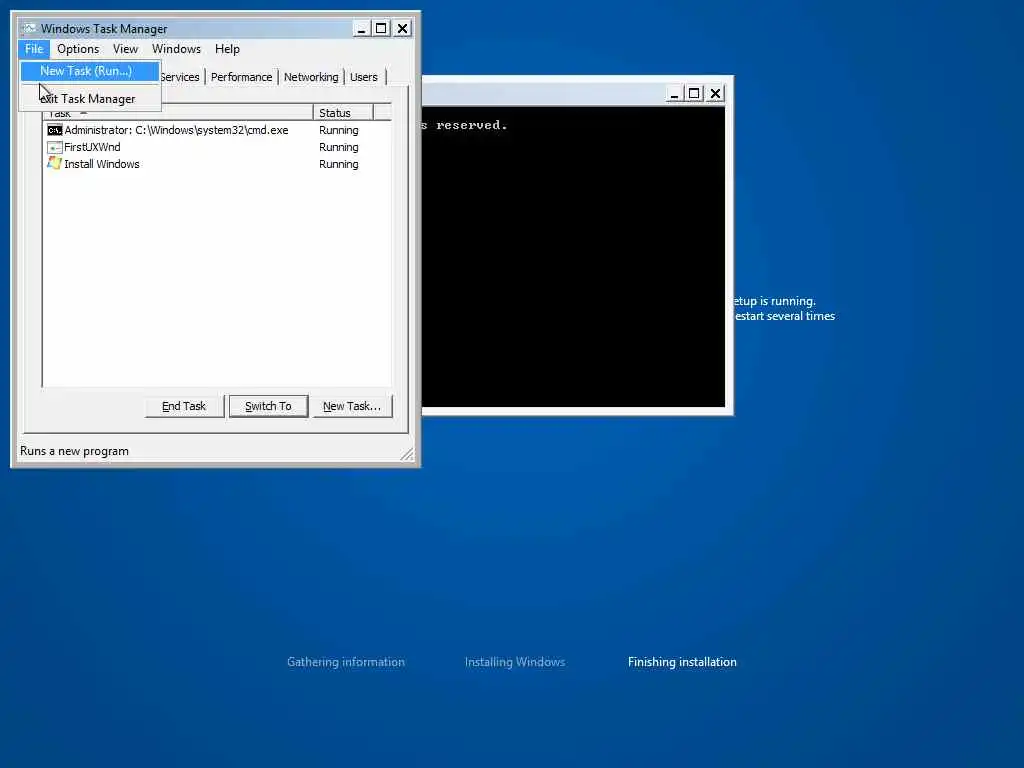1024x768 pixels.
Task: Select the Install Windows task icon
Action: 55,163
